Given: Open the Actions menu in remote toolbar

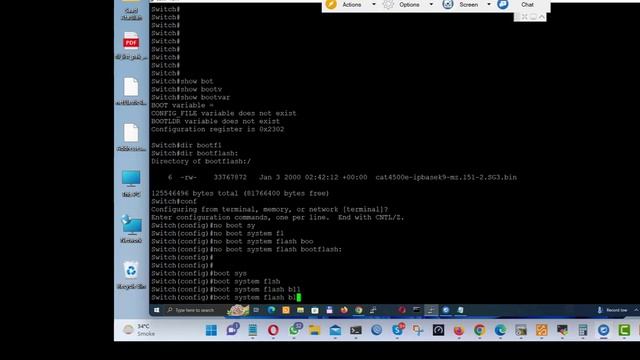Looking at the screenshot, I should (351, 5).
